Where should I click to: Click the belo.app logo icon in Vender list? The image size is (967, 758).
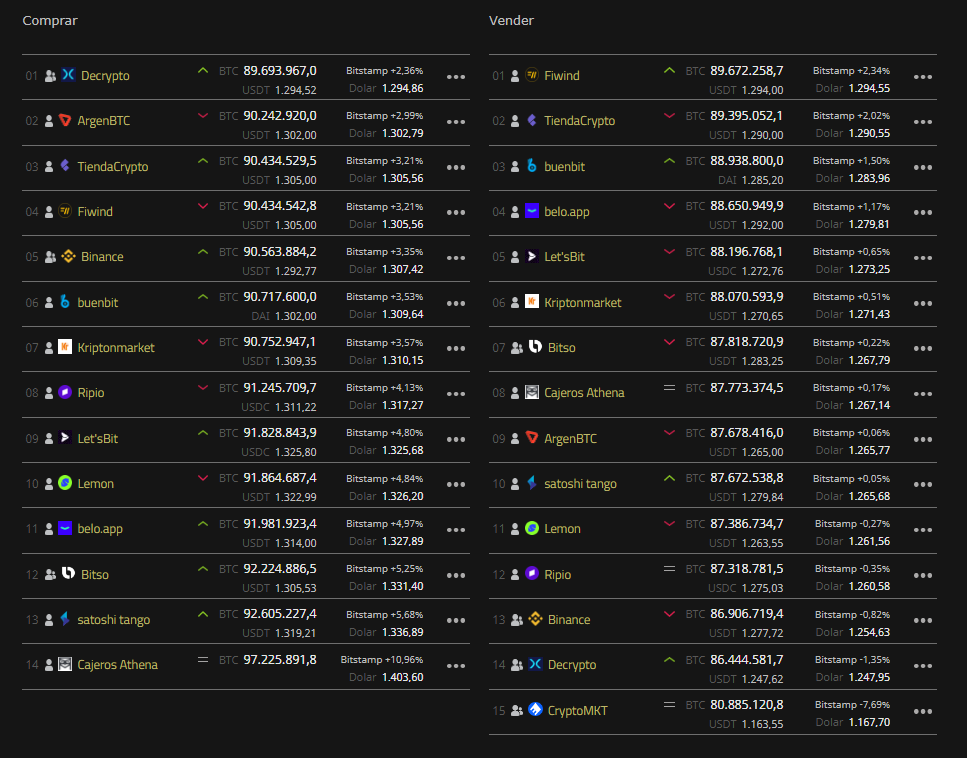click(532, 211)
